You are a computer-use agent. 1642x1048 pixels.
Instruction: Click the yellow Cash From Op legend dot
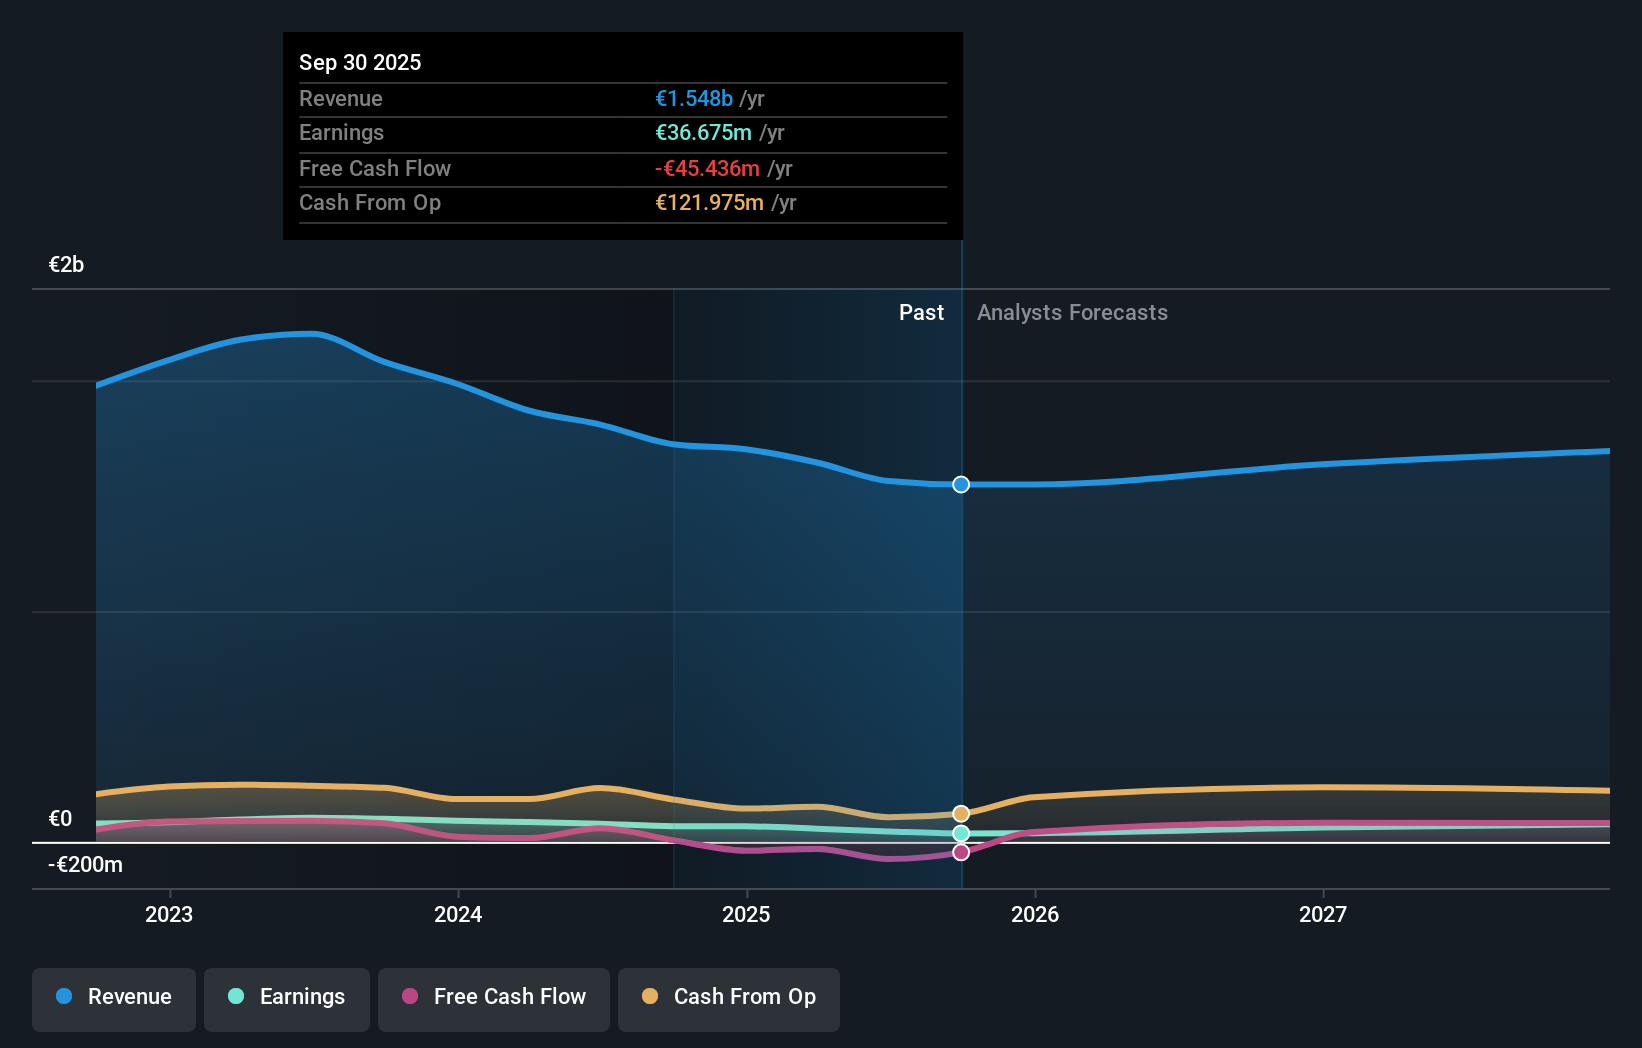coord(651,997)
